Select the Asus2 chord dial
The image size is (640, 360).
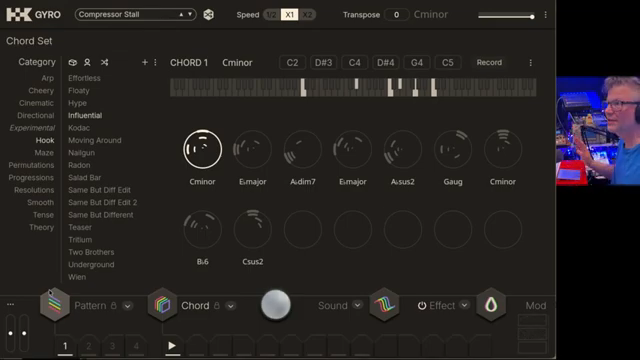[402, 149]
